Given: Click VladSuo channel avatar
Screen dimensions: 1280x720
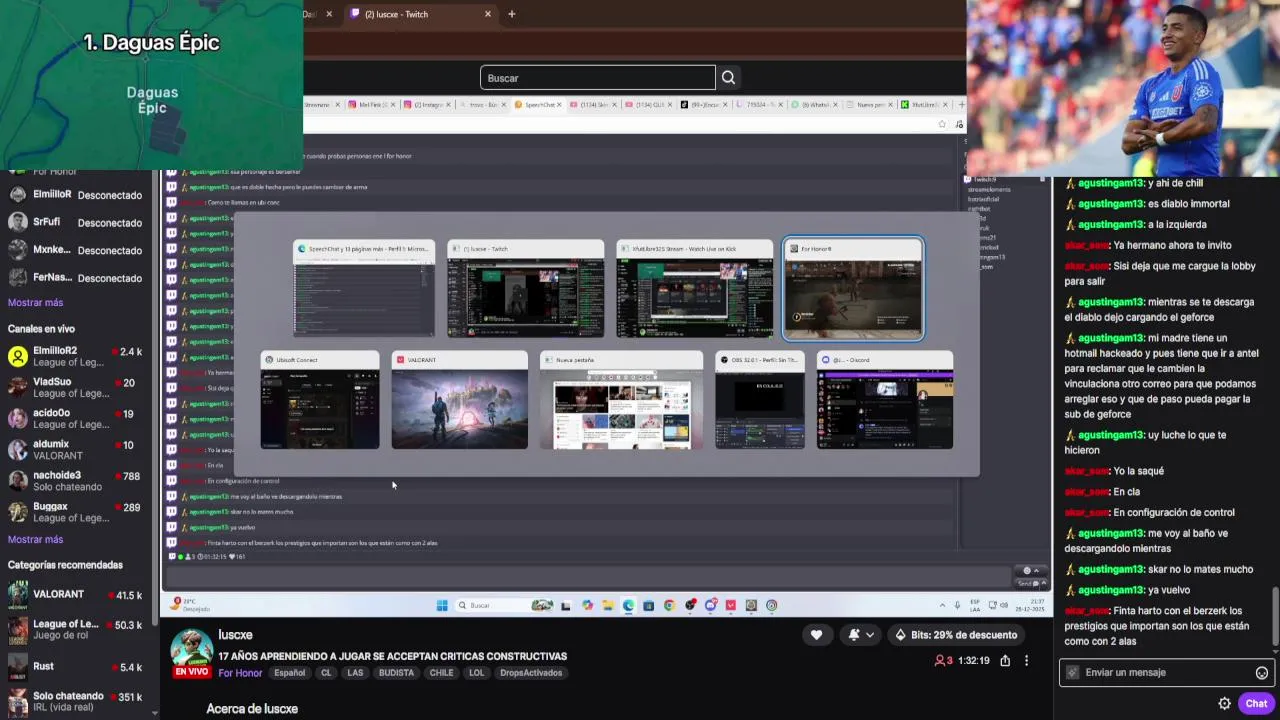Looking at the screenshot, I should click(17, 388).
